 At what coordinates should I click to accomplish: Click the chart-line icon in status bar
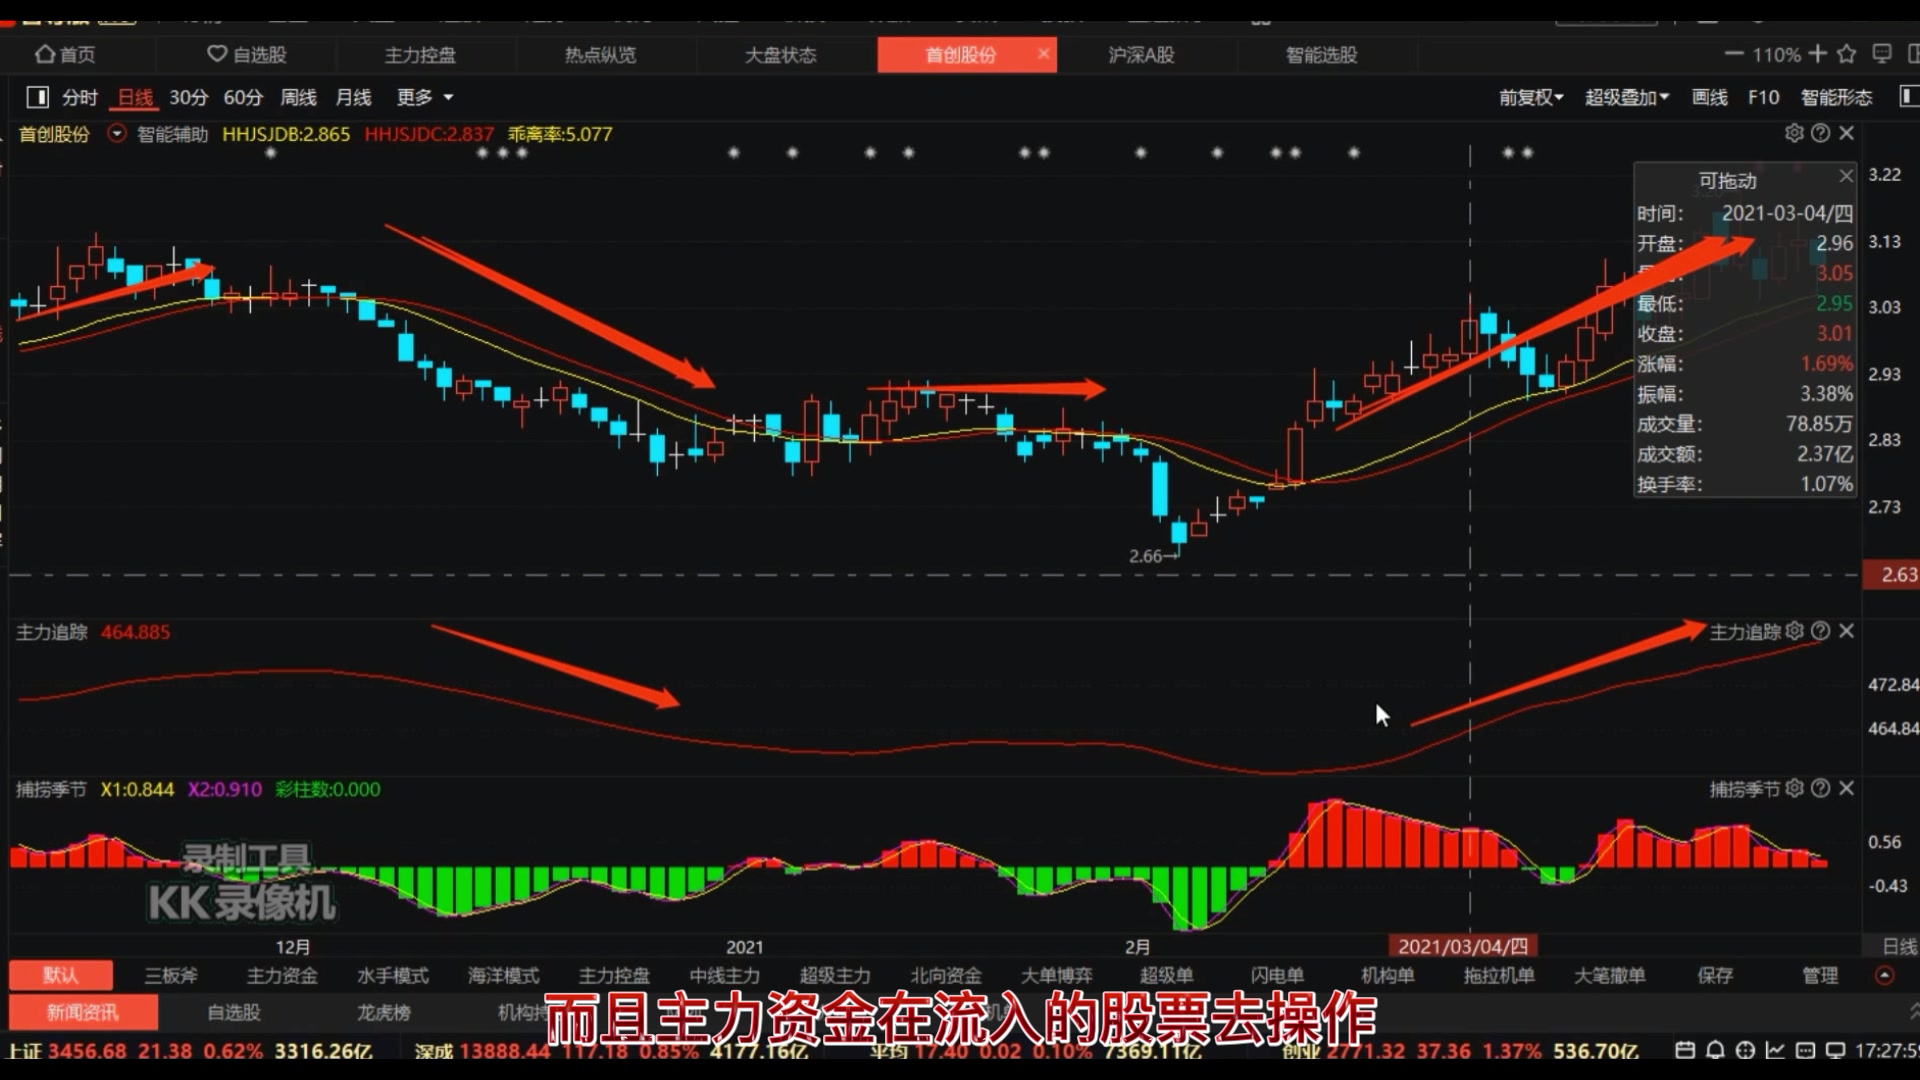click(1775, 1050)
